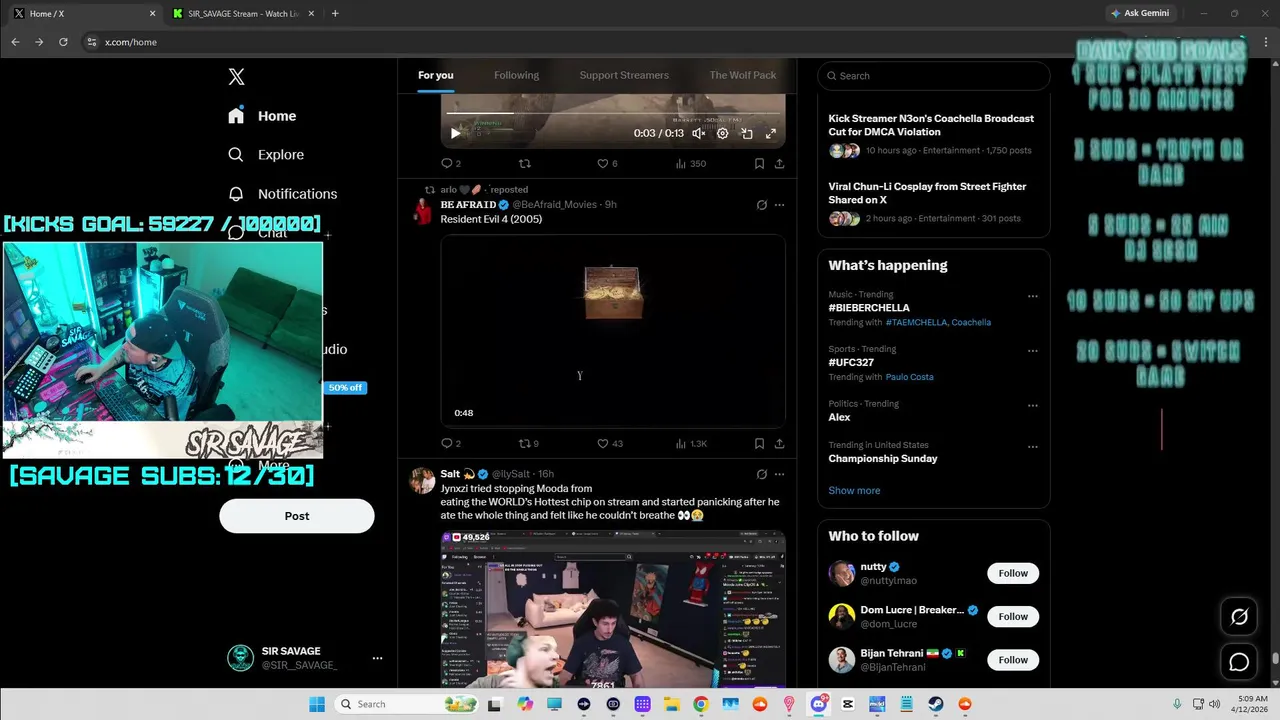Toggle picture-in-picture on top video
Screen dimensions: 1280x720
pos(747,133)
